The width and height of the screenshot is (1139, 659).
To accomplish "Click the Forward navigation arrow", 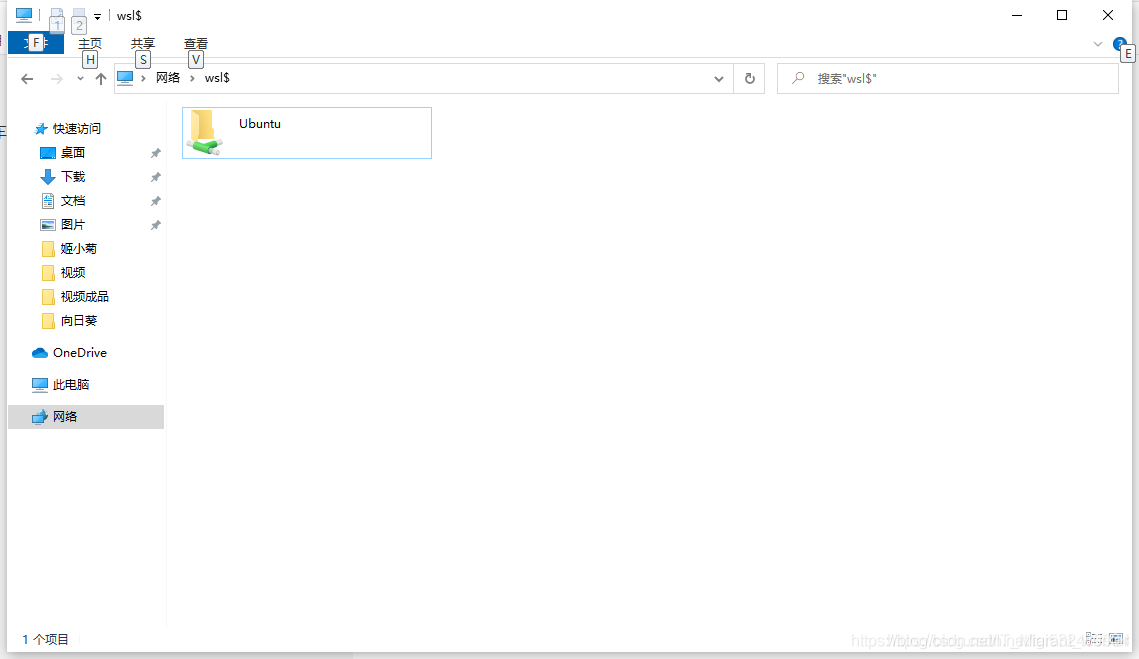I will (x=56, y=78).
